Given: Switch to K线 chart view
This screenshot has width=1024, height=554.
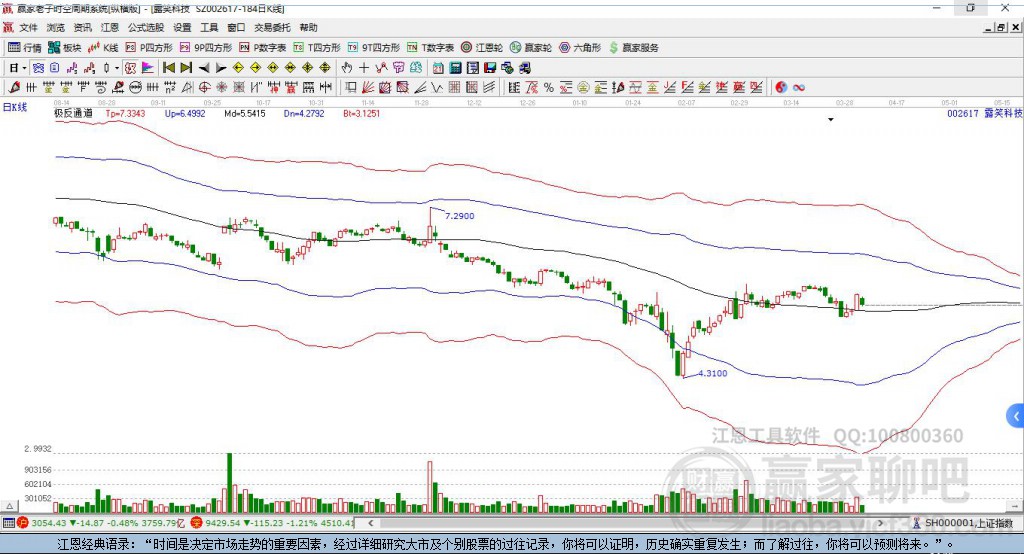Looking at the screenshot, I should [x=103, y=48].
